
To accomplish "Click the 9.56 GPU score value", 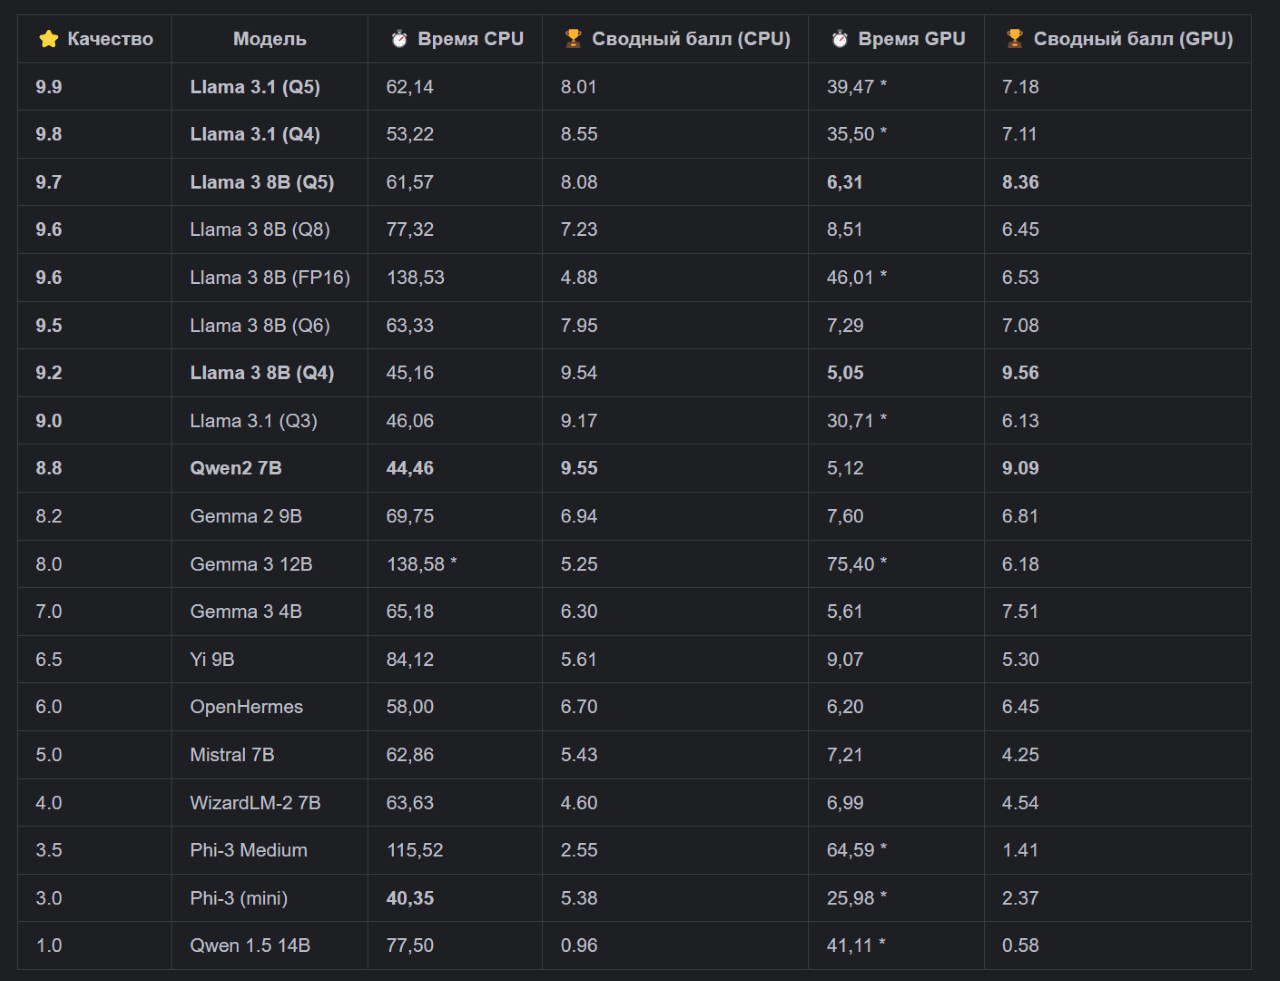I will coord(1020,373).
